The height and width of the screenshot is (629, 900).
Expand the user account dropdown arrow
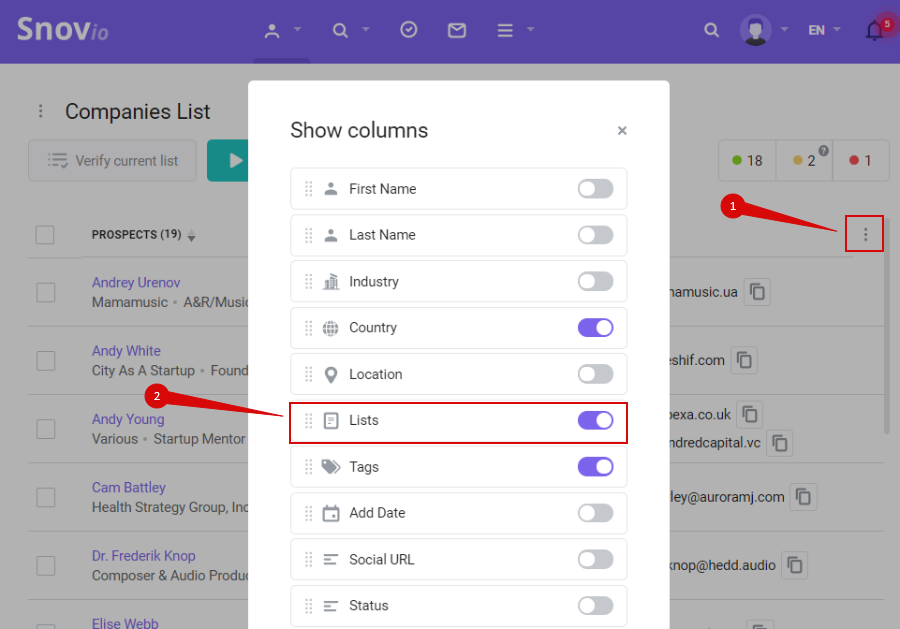point(784,29)
